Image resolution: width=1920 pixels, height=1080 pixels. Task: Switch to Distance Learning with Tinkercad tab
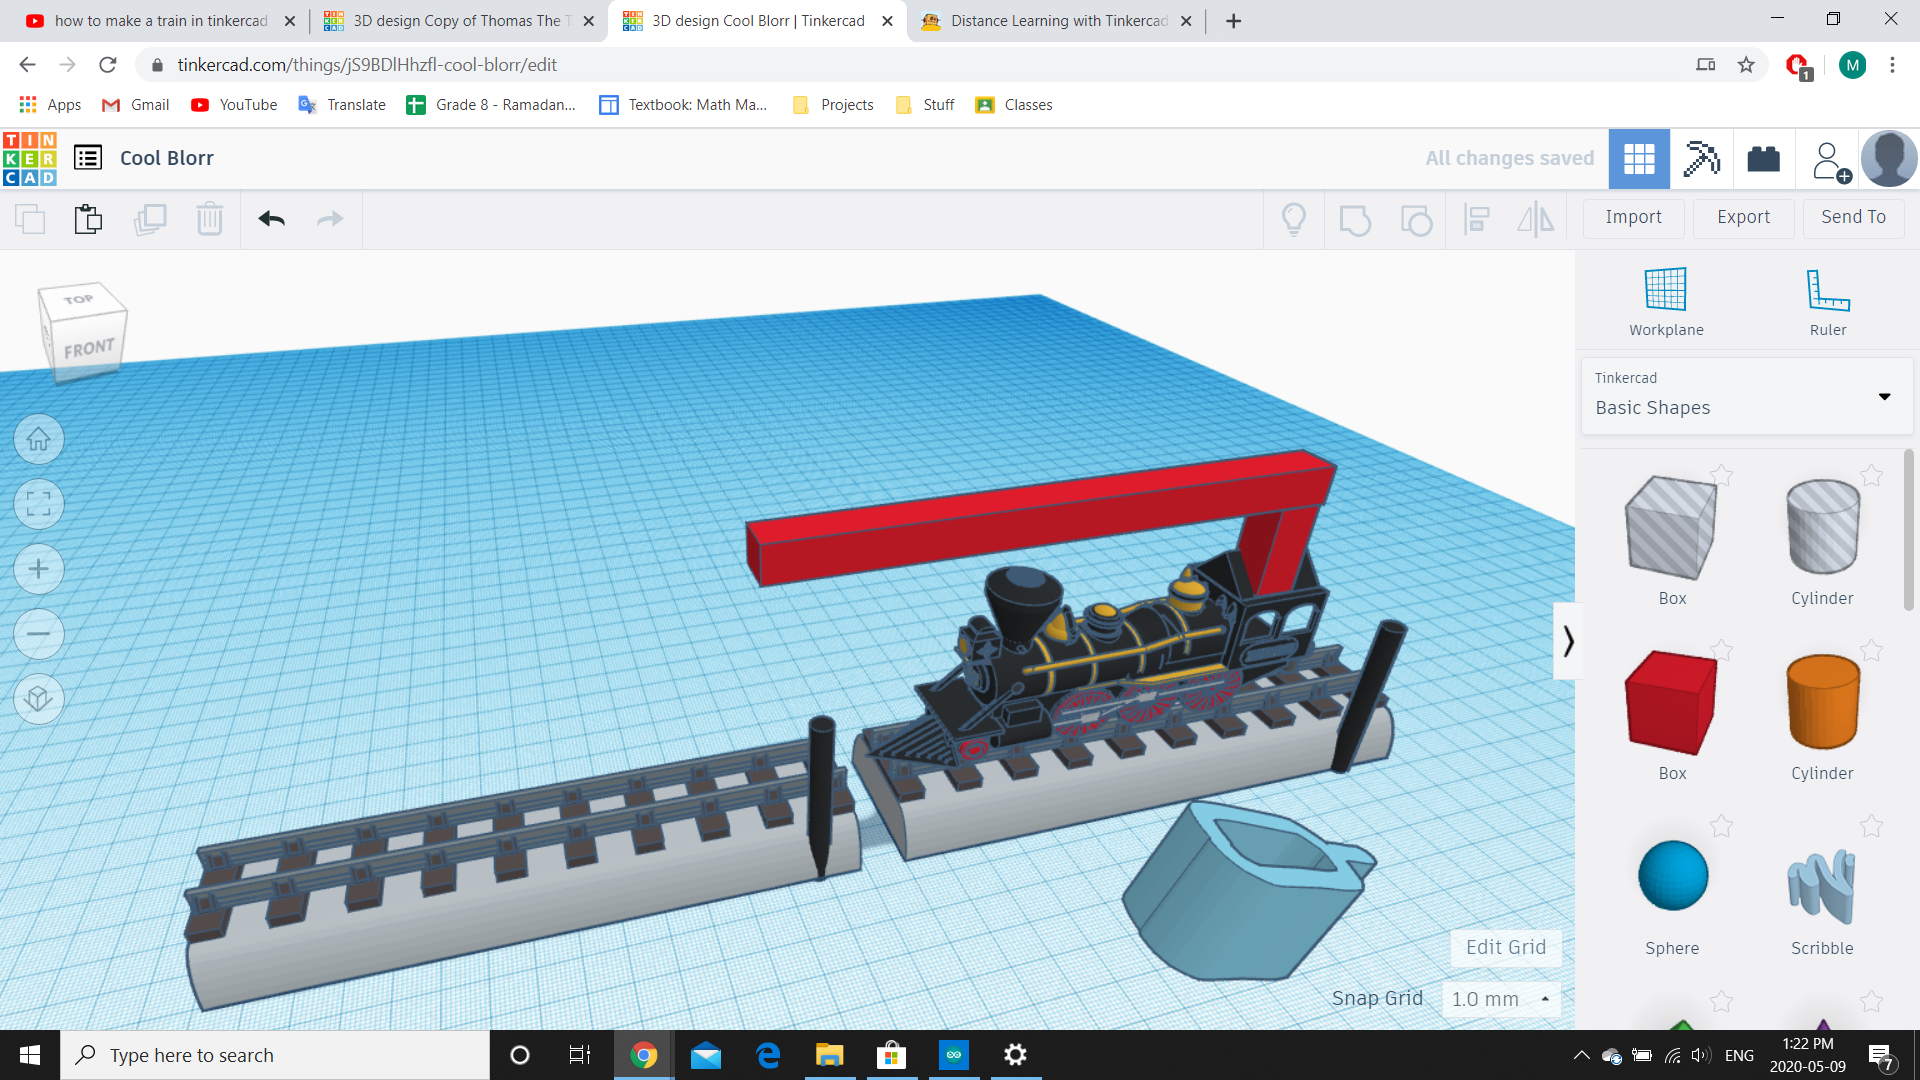click(1056, 20)
